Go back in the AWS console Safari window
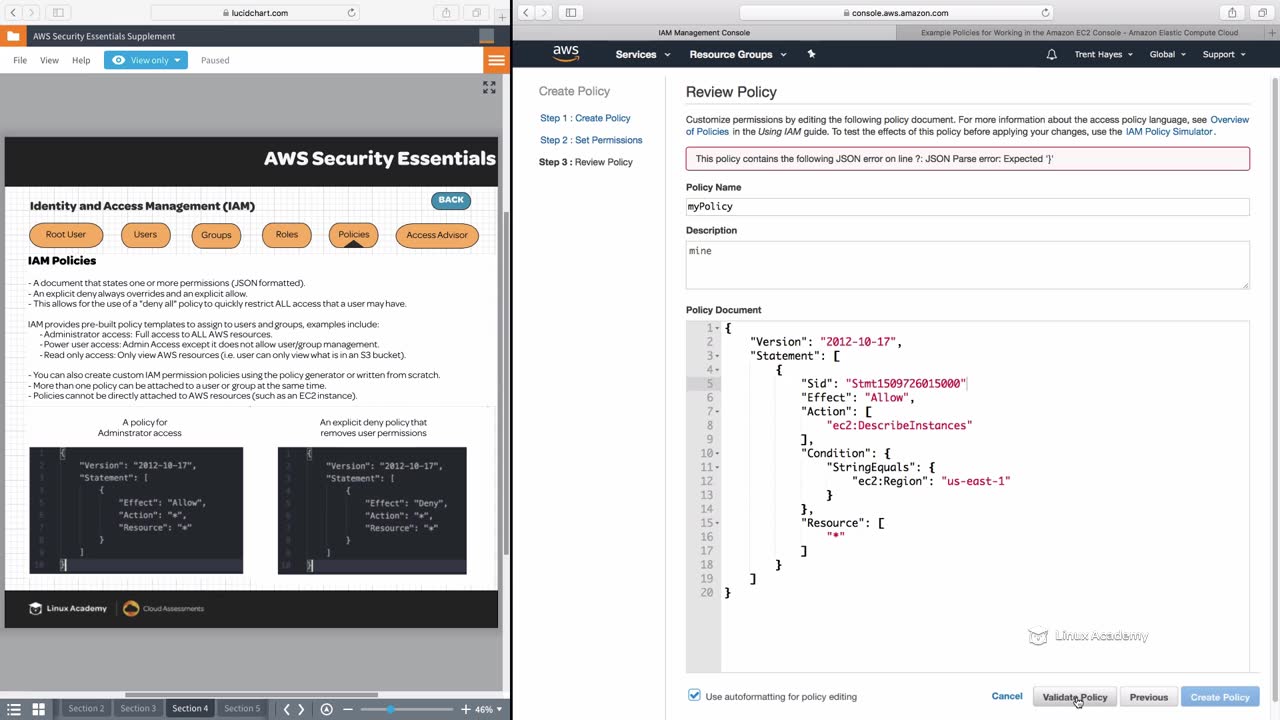This screenshot has height=720, width=1280. point(525,13)
